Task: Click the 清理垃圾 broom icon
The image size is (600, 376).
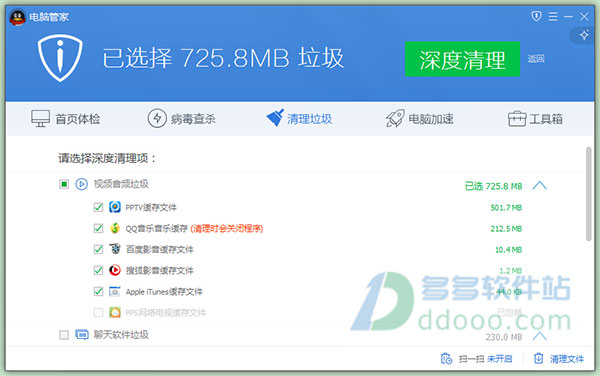Action: tap(275, 117)
